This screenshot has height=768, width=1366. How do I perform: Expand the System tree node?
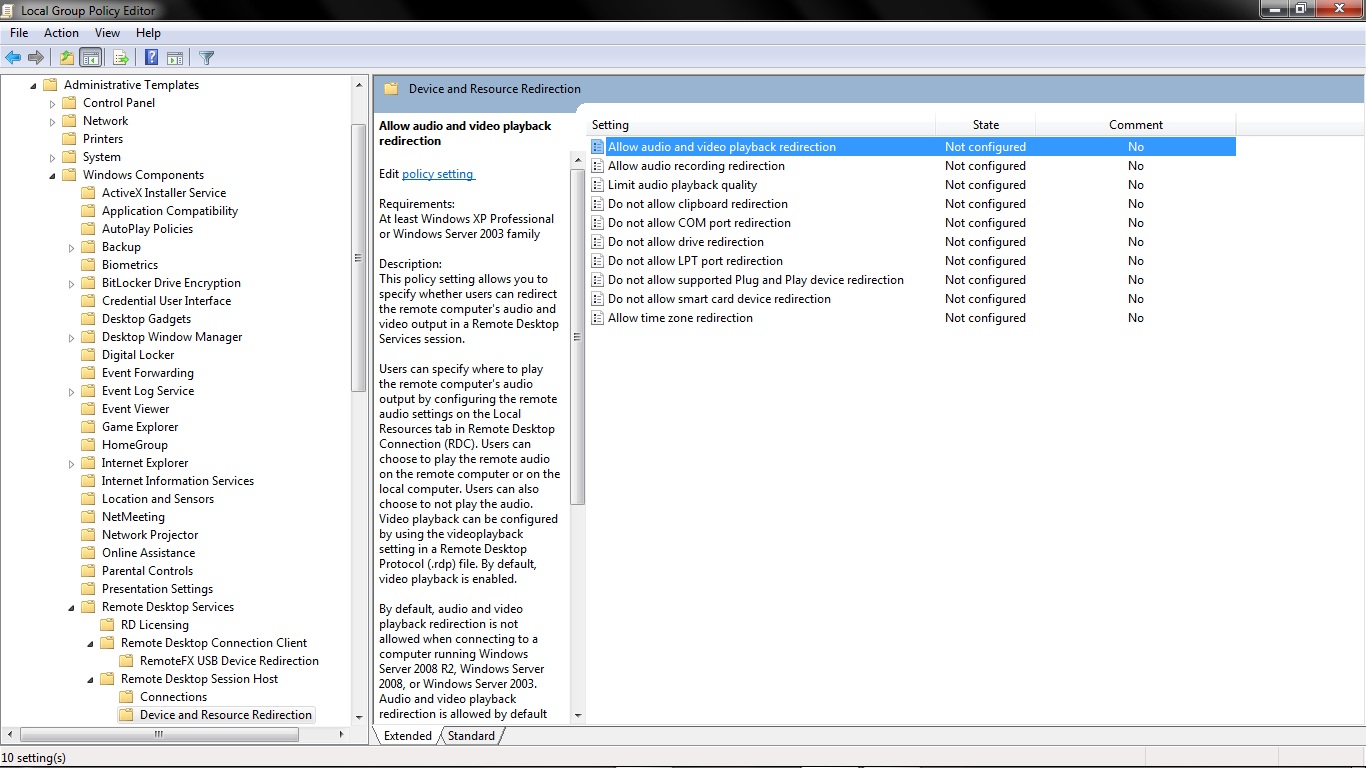pos(52,157)
